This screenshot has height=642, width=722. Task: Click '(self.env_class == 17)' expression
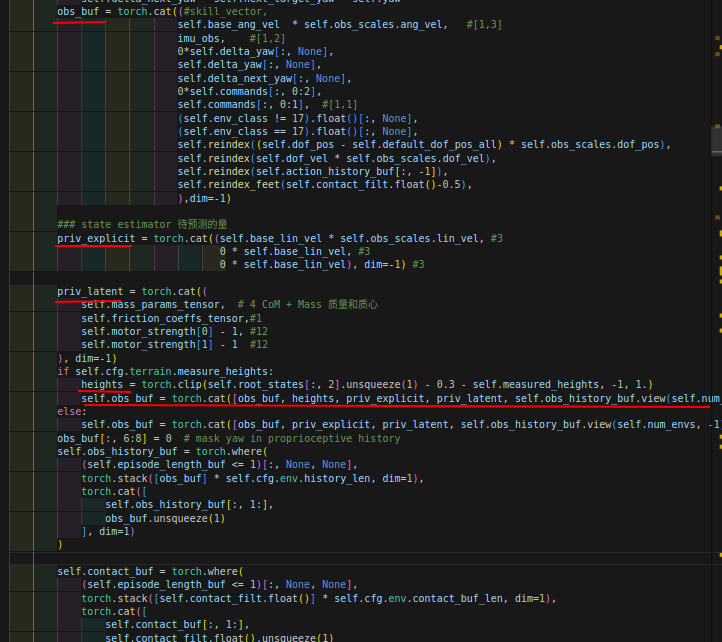pos(244,132)
